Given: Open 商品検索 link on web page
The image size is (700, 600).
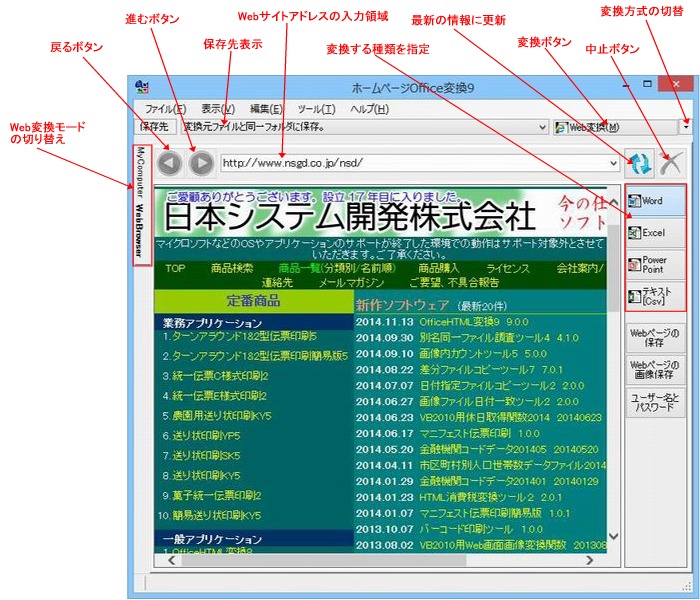Looking at the screenshot, I should [232, 268].
